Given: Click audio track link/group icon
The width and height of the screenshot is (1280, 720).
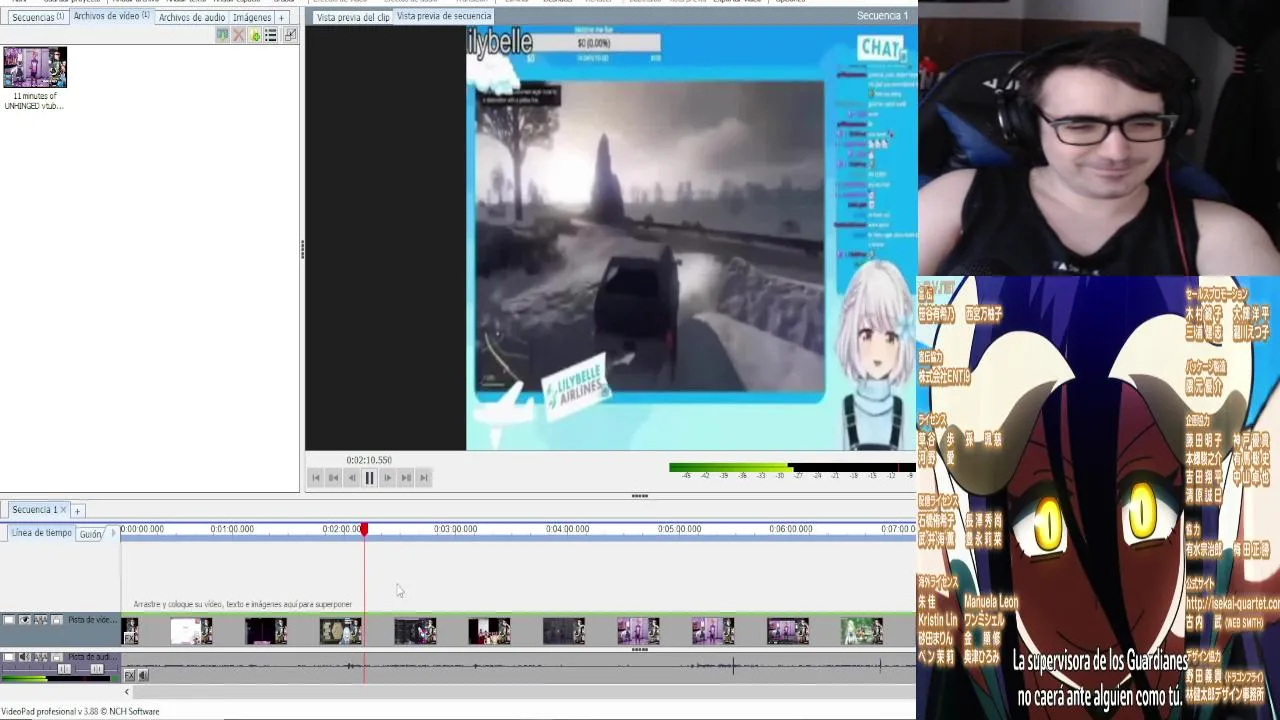Looking at the screenshot, I should 41,657.
